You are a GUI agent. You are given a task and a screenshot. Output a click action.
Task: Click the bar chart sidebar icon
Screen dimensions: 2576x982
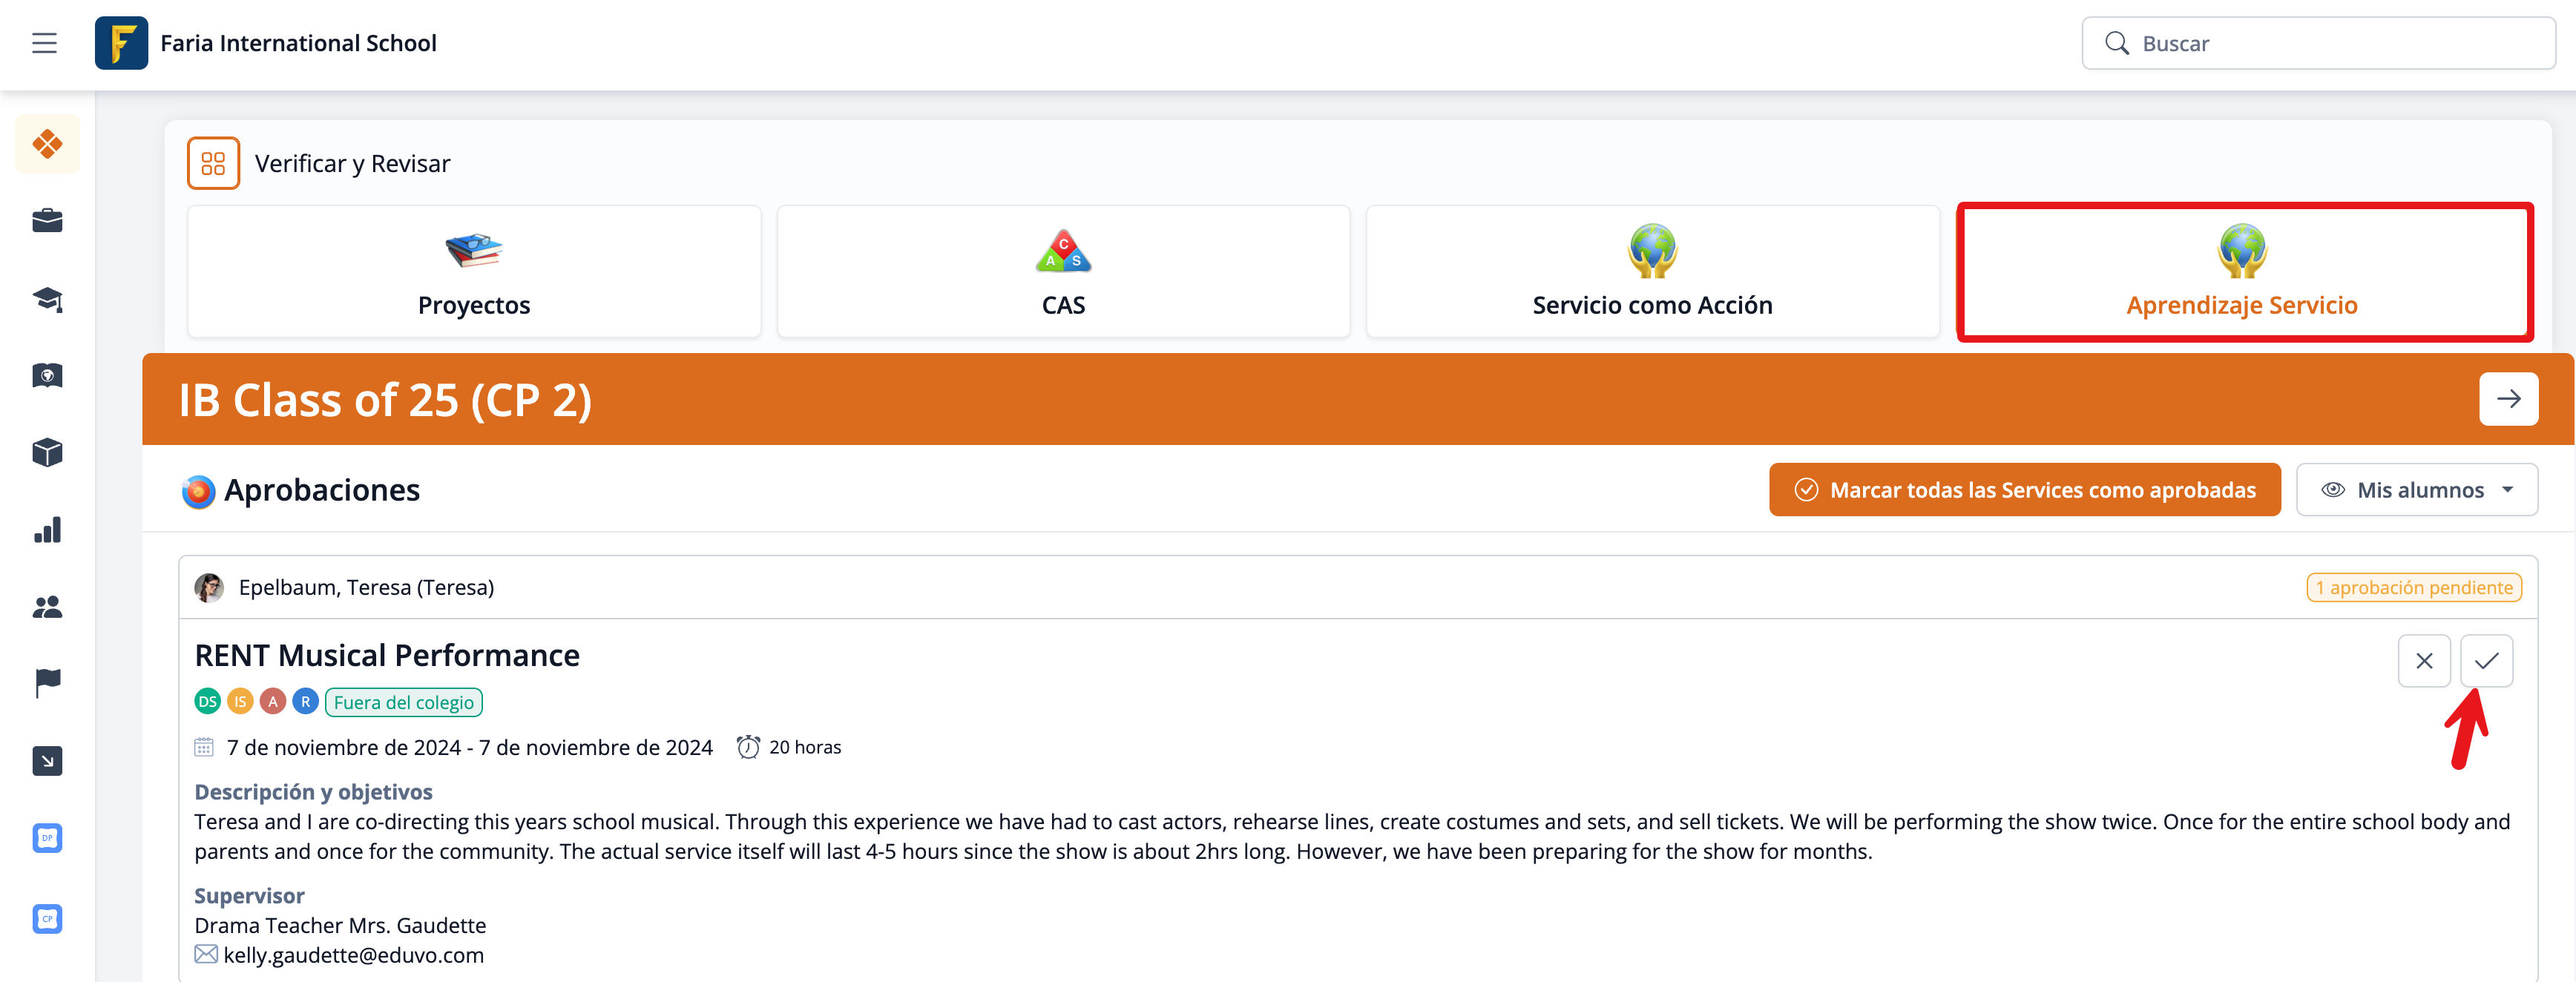coord(47,530)
